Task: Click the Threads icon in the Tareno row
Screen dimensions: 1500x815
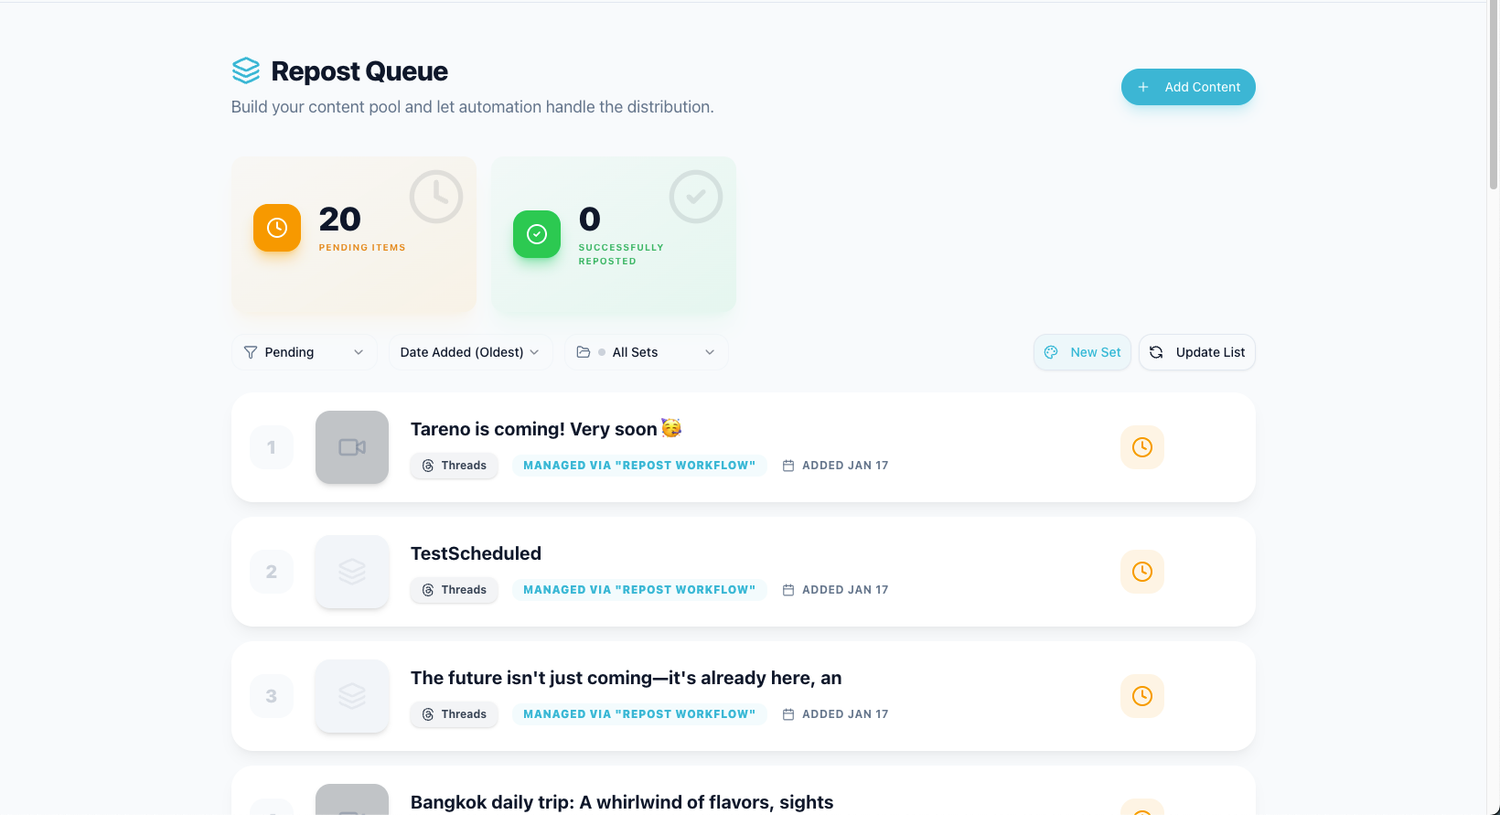Action: click(x=428, y=466)
